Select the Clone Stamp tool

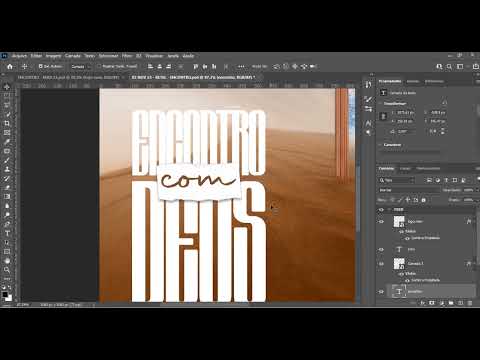tap(7, 169)
